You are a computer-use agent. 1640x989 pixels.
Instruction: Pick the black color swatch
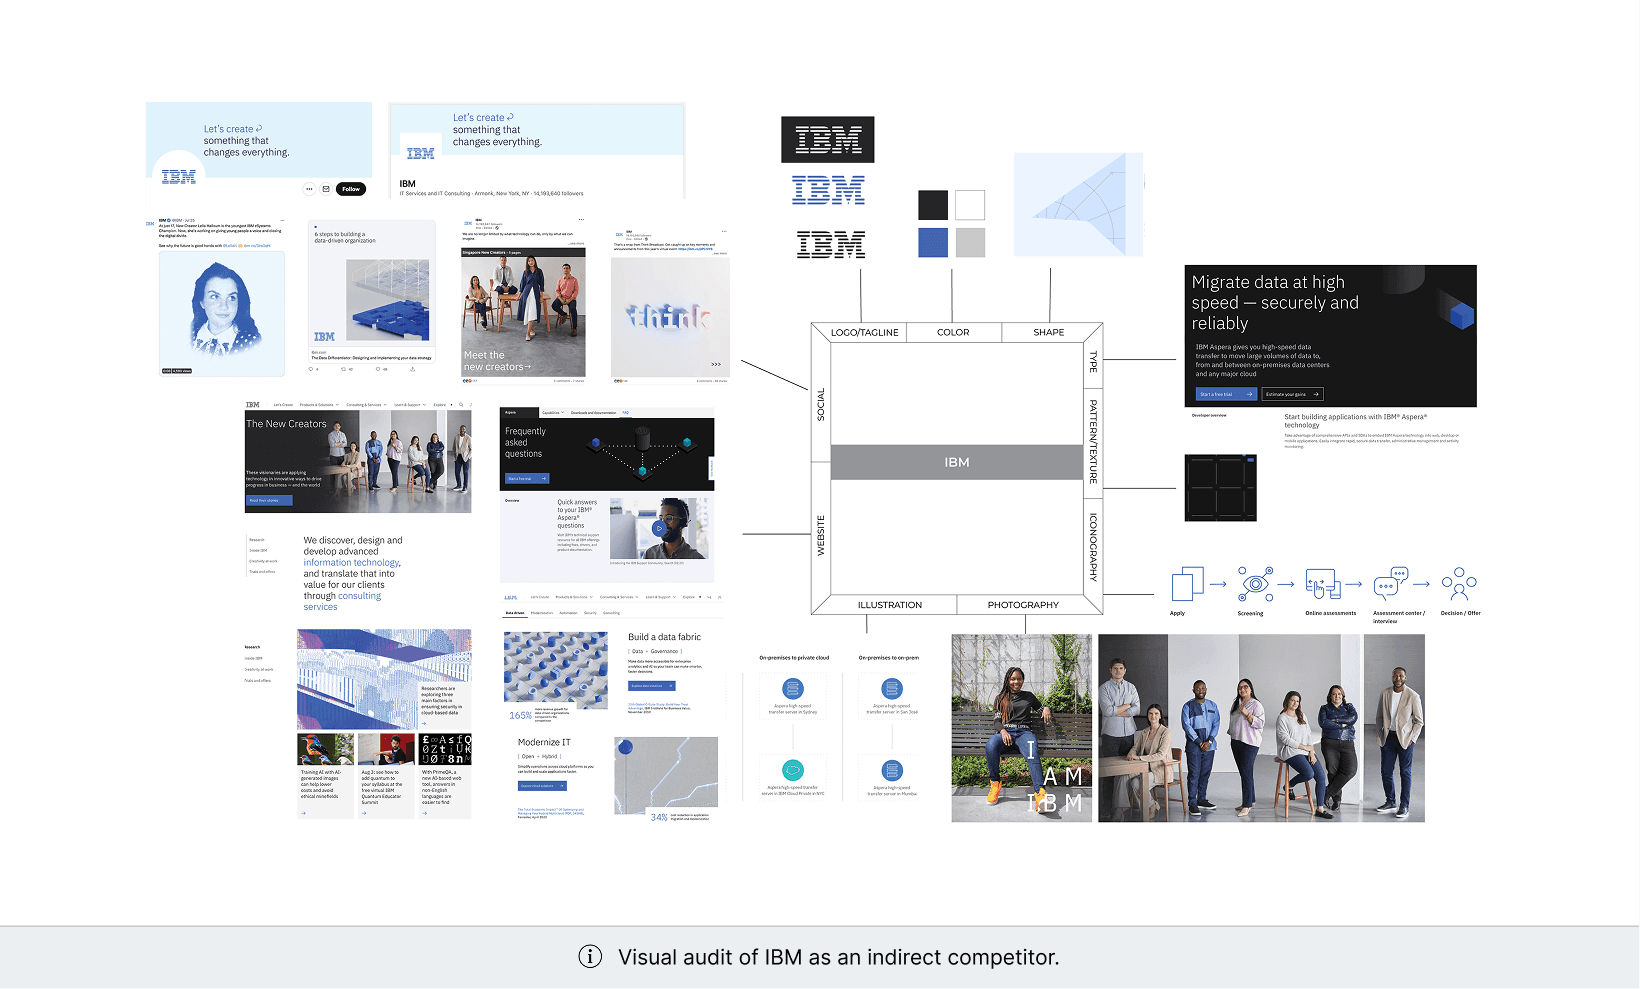(x=933, y=205)
